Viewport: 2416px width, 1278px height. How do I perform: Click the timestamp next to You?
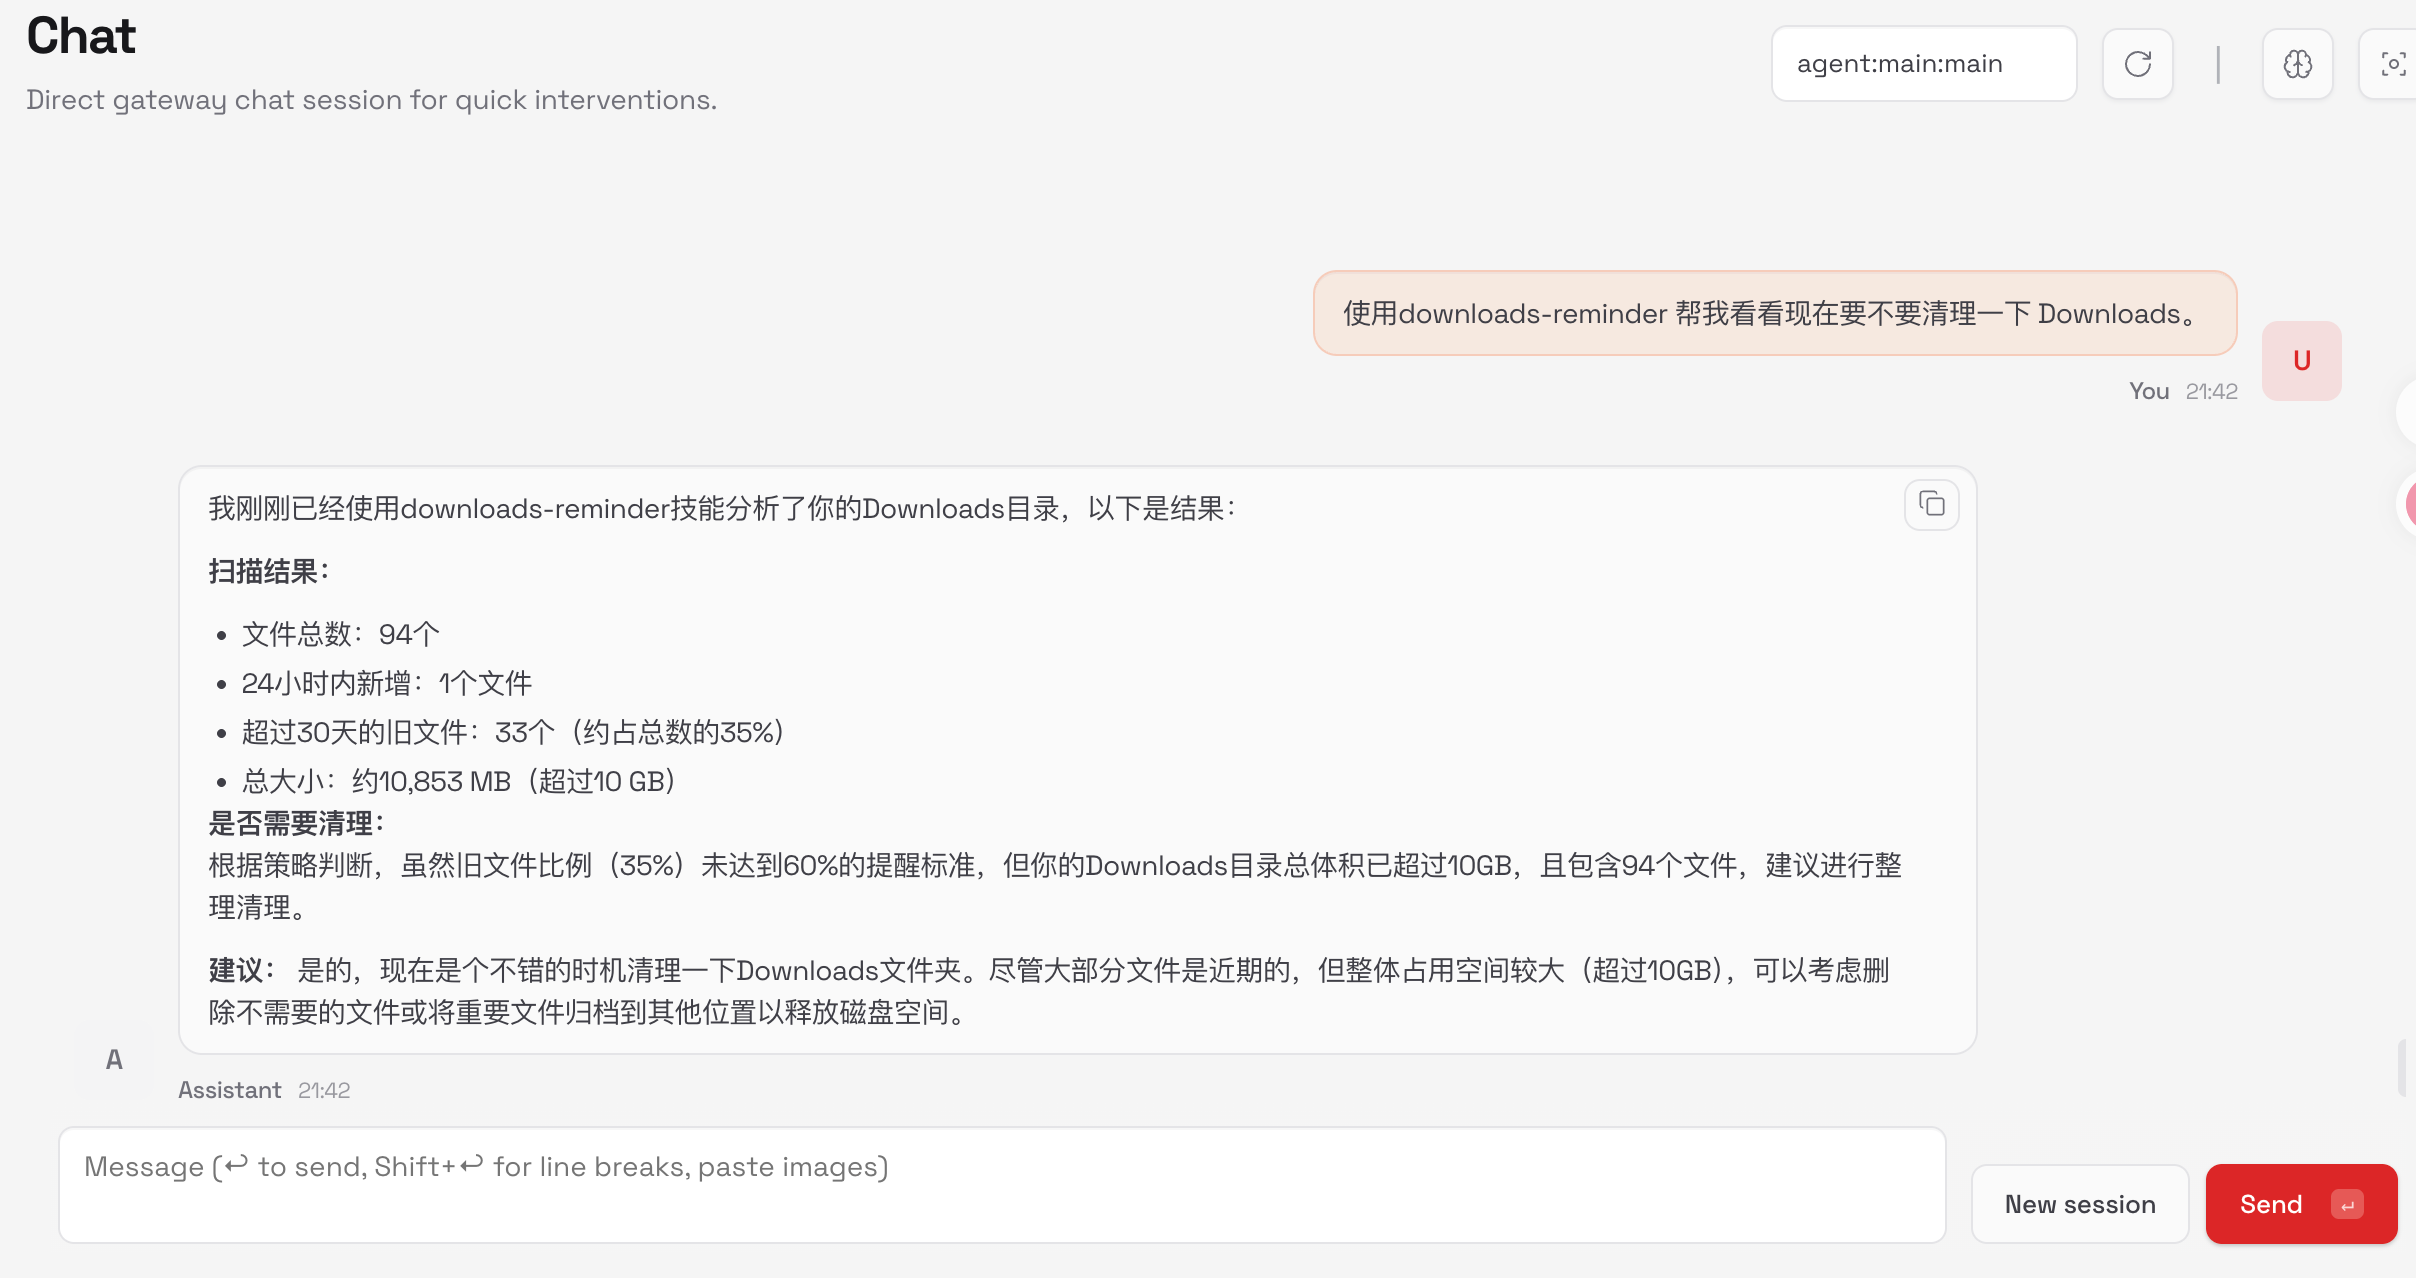point(2211,390)
